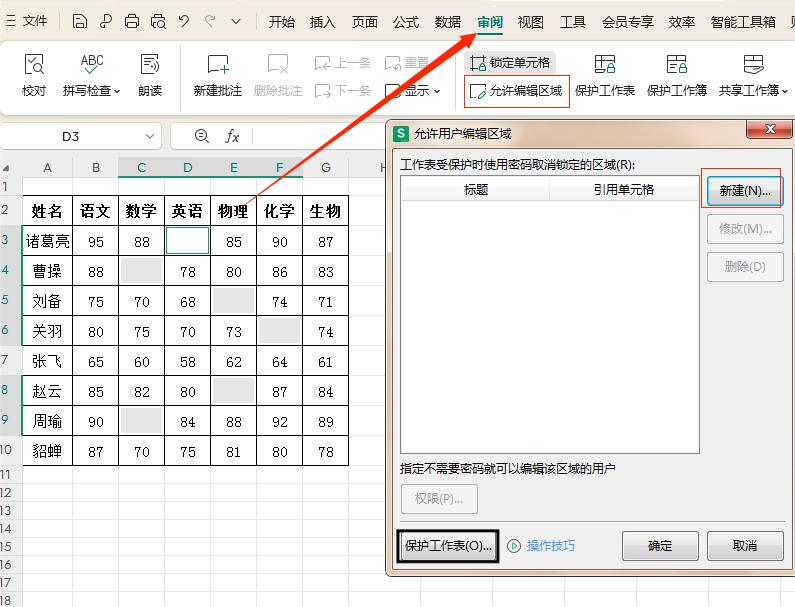Click the 权限(P)... button
Viewport: 795px width, 607px height.
click(x=439, y=499)
